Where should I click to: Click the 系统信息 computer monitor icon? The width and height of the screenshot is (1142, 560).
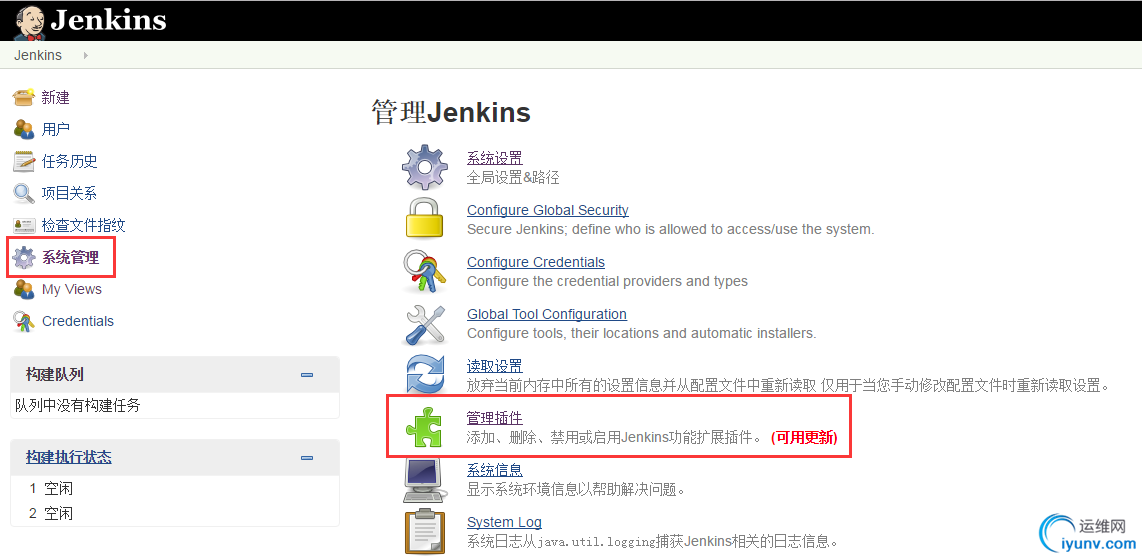click(425, 481)
